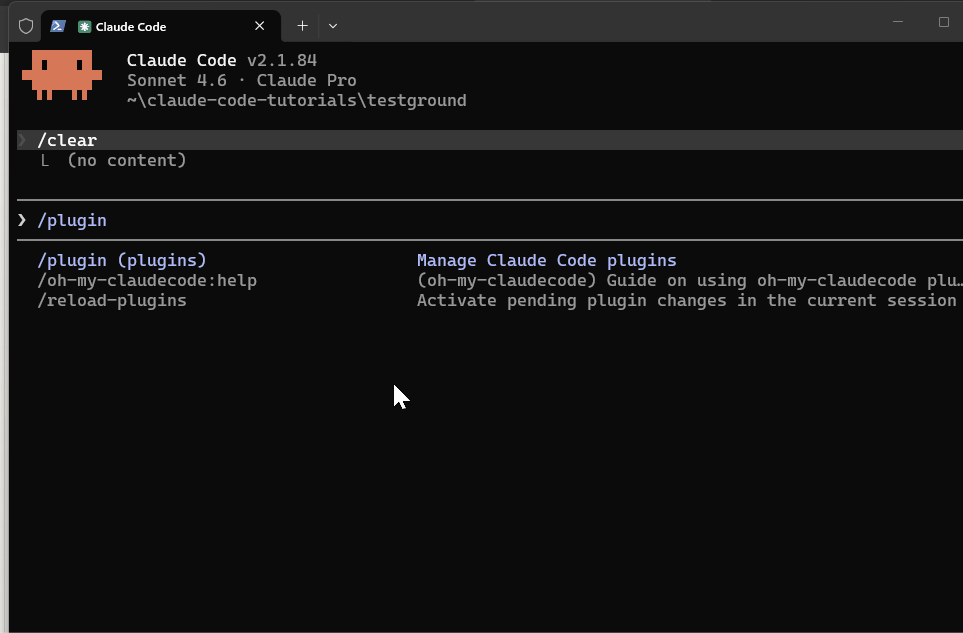Select the /plugin (plugins) suggestion
This screenshot has height=633, width=963.
(x=122, y=260)
